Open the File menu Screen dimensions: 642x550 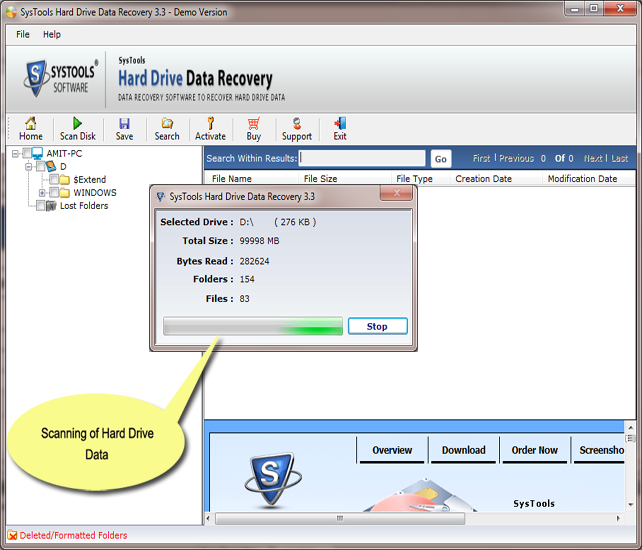point(23,34)
